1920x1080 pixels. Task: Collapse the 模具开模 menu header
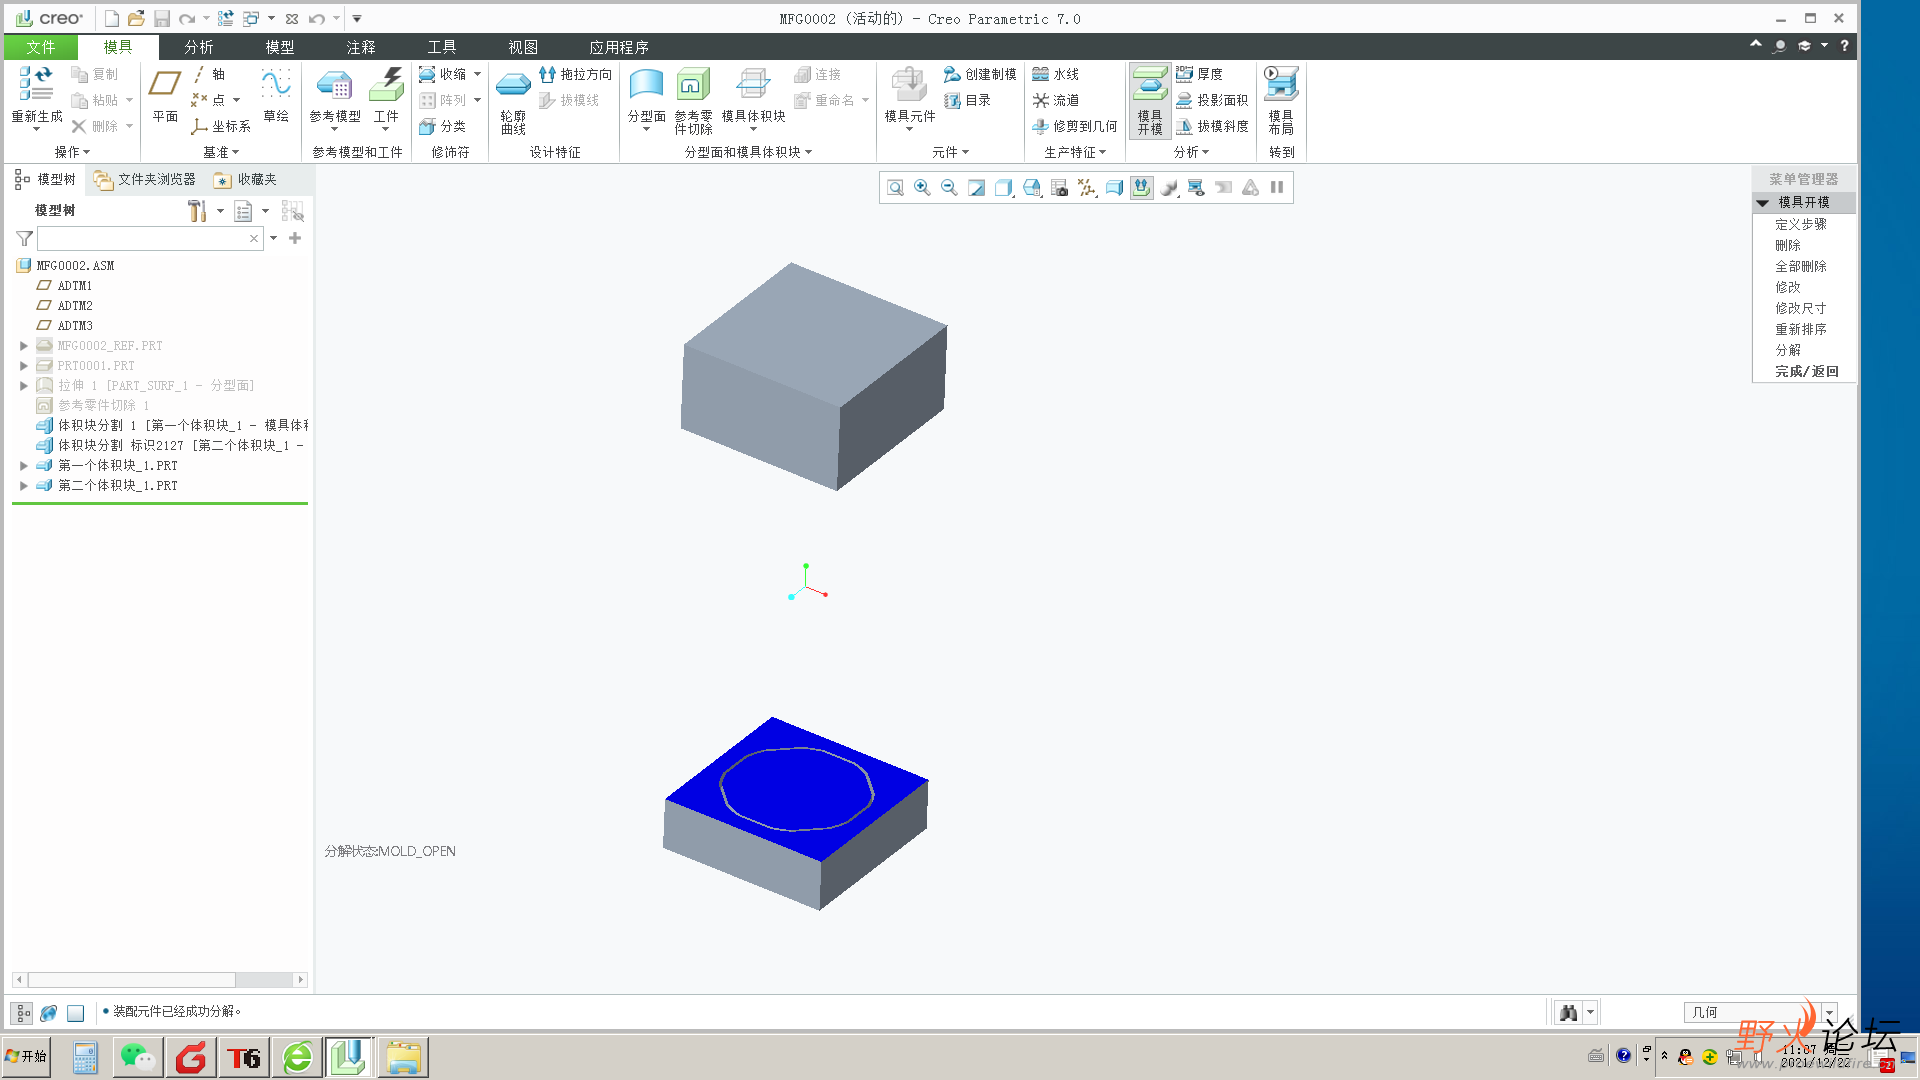pos(1763,203)
